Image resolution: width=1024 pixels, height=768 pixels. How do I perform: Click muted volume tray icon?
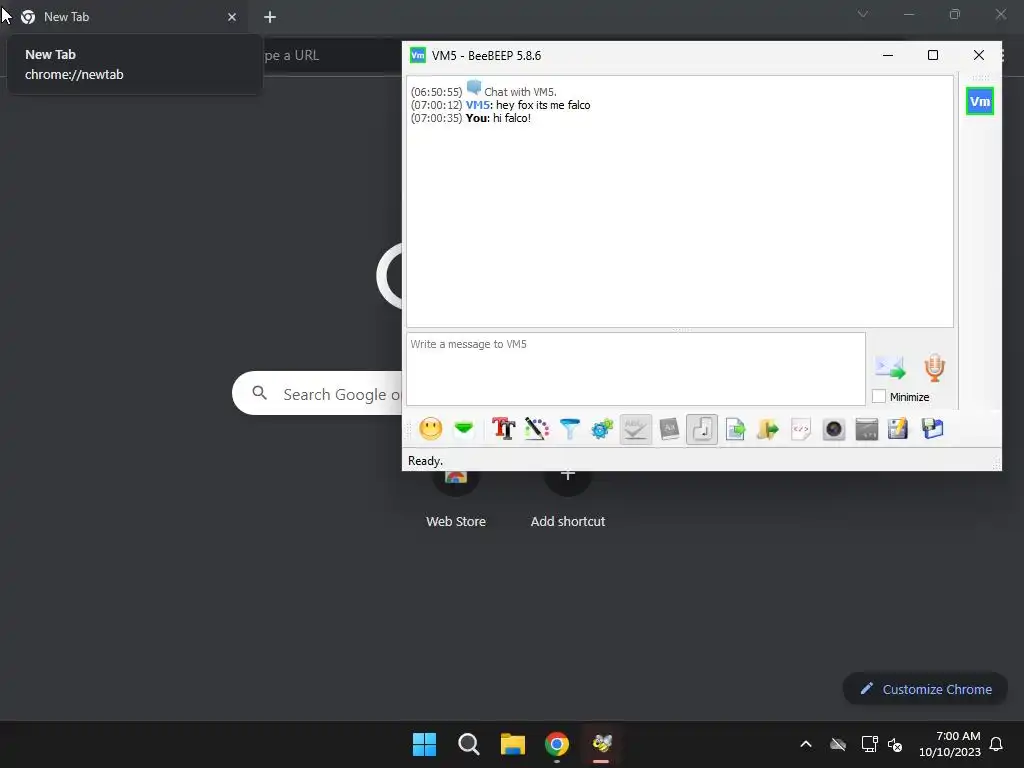(x=895, y=744)
